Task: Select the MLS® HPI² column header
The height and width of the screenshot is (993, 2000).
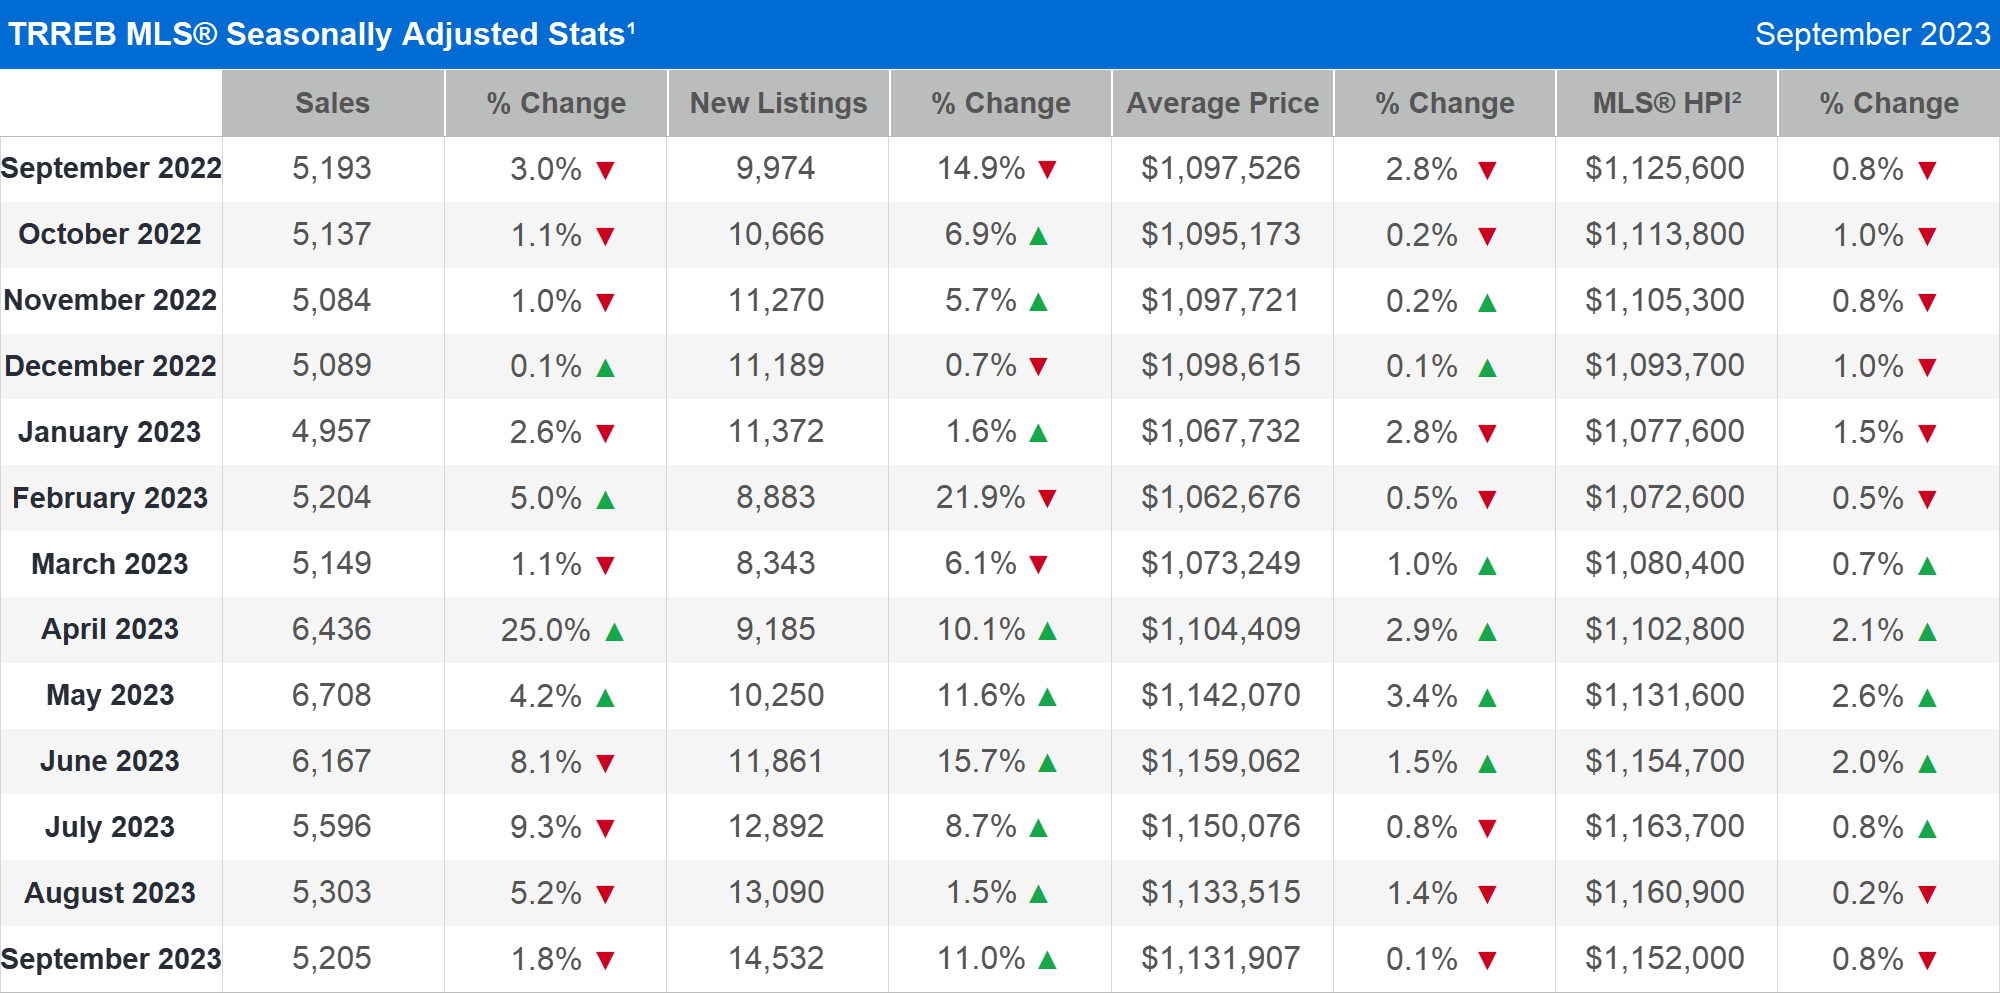Action: tap(1664, 103)
